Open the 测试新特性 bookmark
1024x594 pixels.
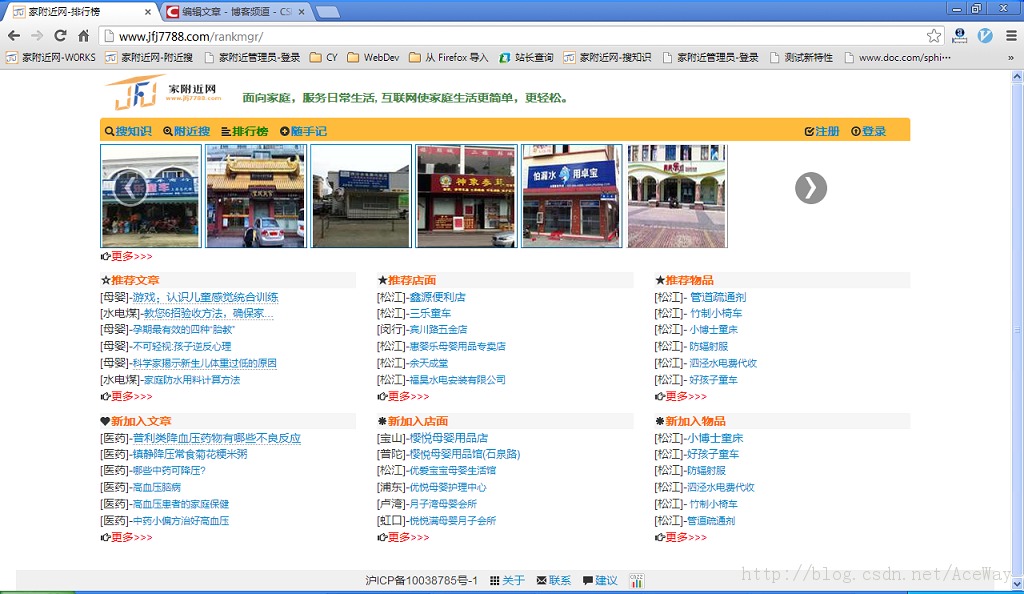pos(801,57)
